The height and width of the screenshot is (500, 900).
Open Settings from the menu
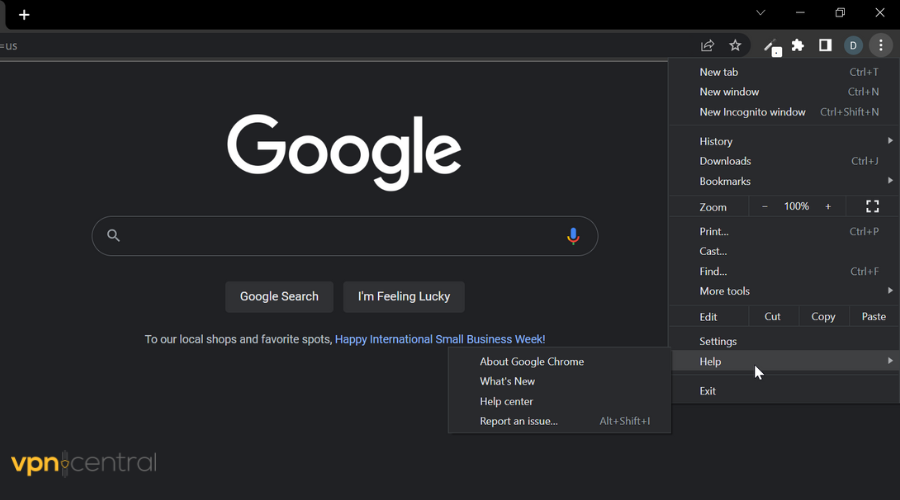(x=718, y=341)
